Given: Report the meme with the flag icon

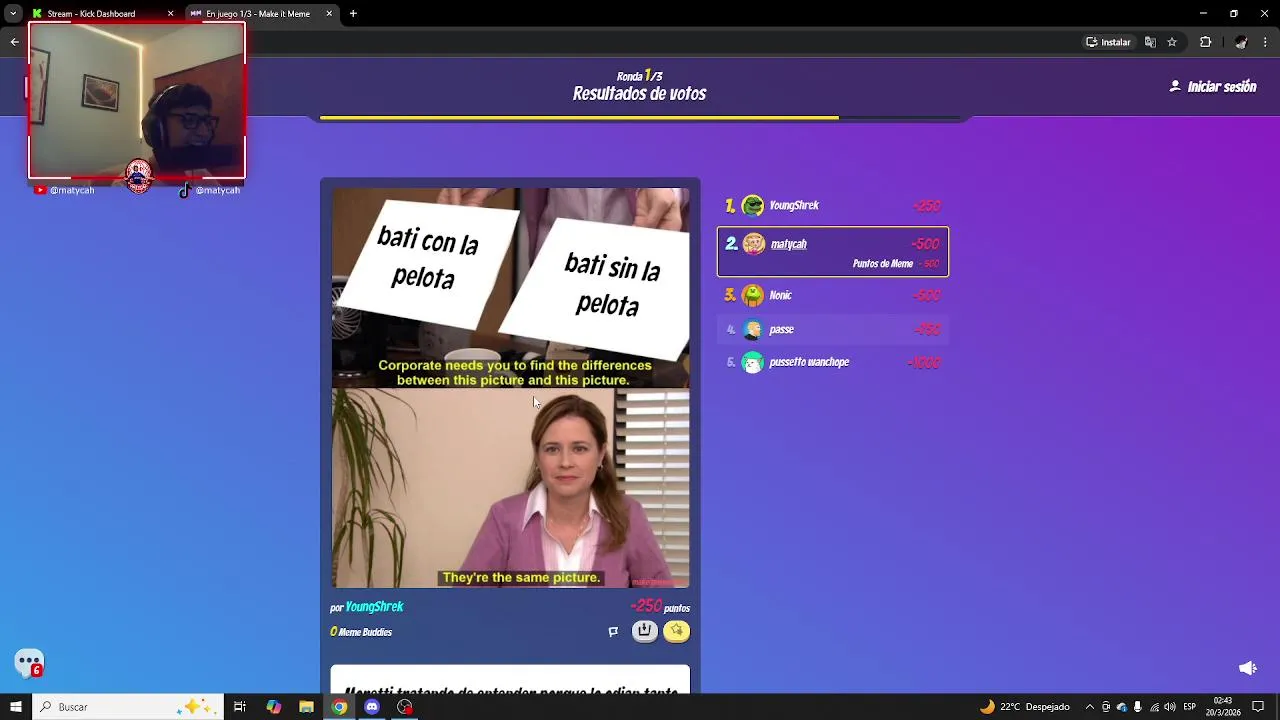Looking at the screenshot, I should click(x=613, y=631).
